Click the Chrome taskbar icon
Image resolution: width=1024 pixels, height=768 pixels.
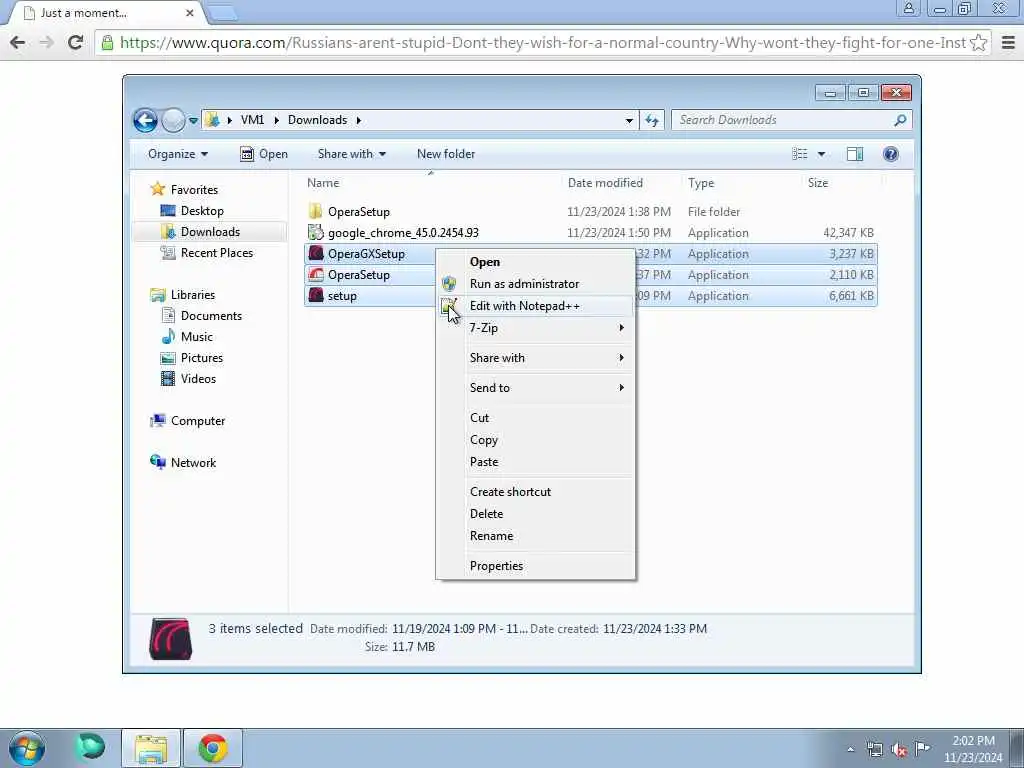pyautogui.click(x=213, y=748)
